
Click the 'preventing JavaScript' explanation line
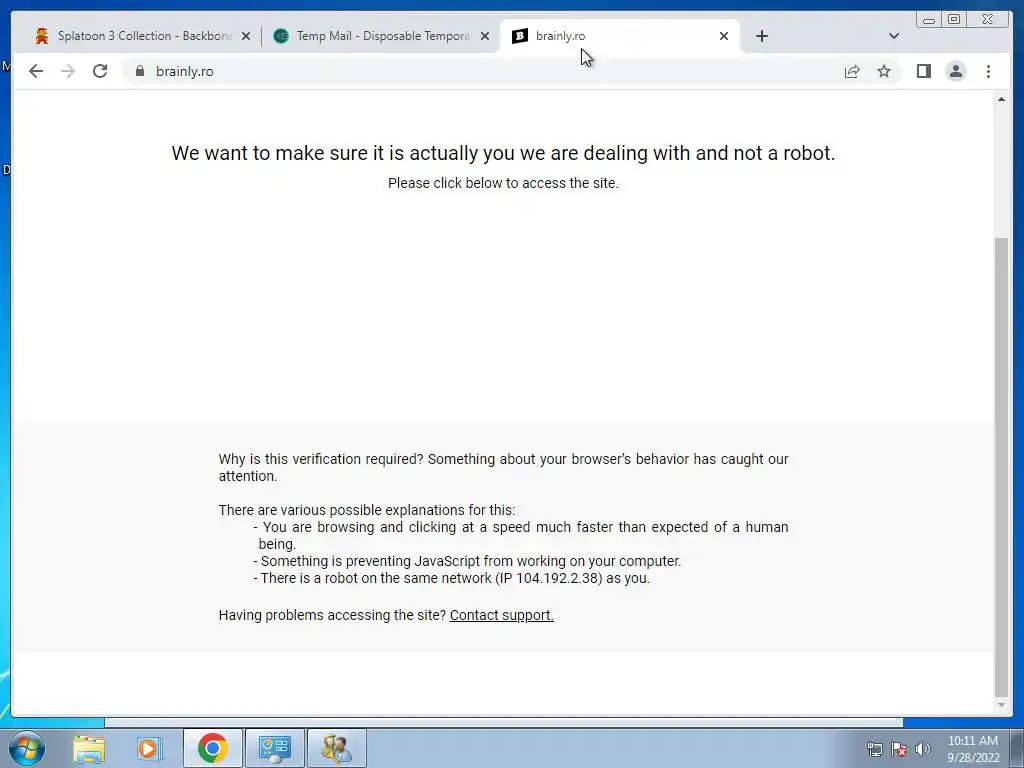click(467, 561)
